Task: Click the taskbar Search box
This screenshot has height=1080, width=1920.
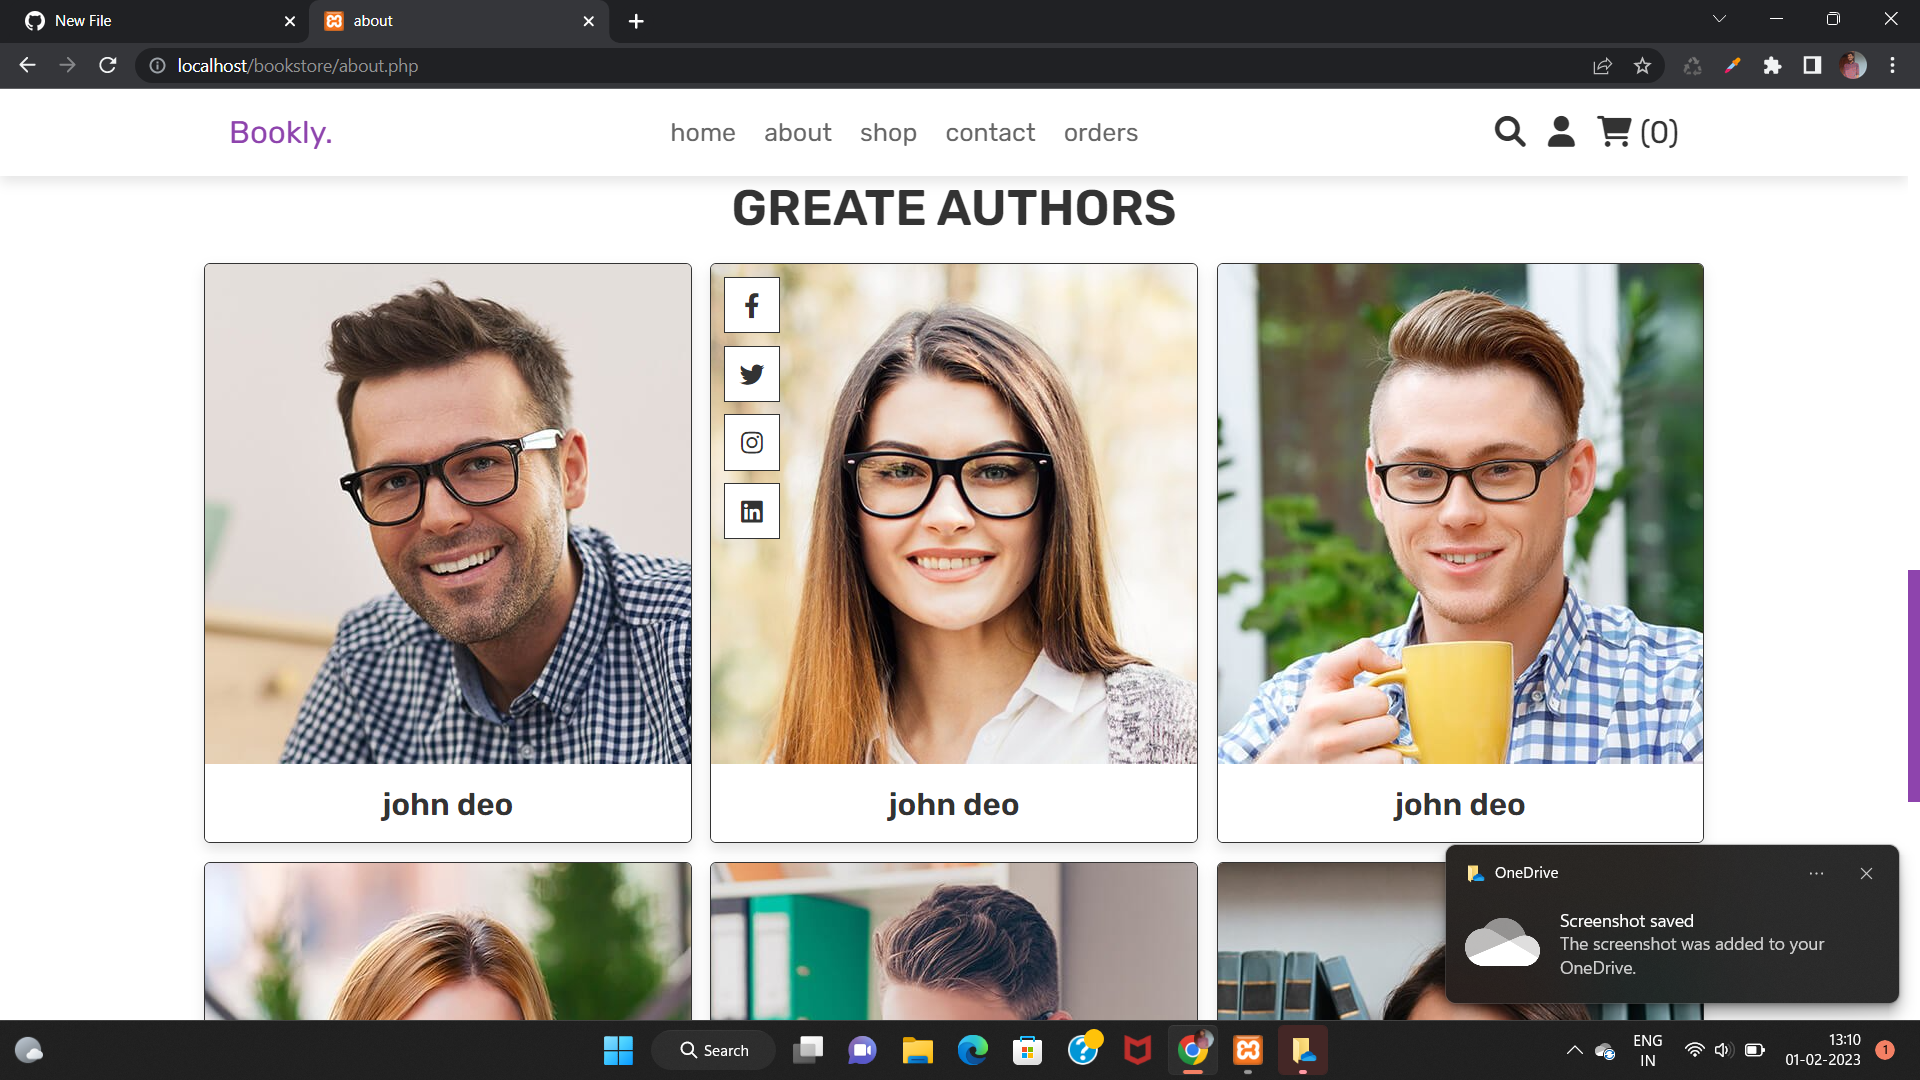Action: point(713,1050)
